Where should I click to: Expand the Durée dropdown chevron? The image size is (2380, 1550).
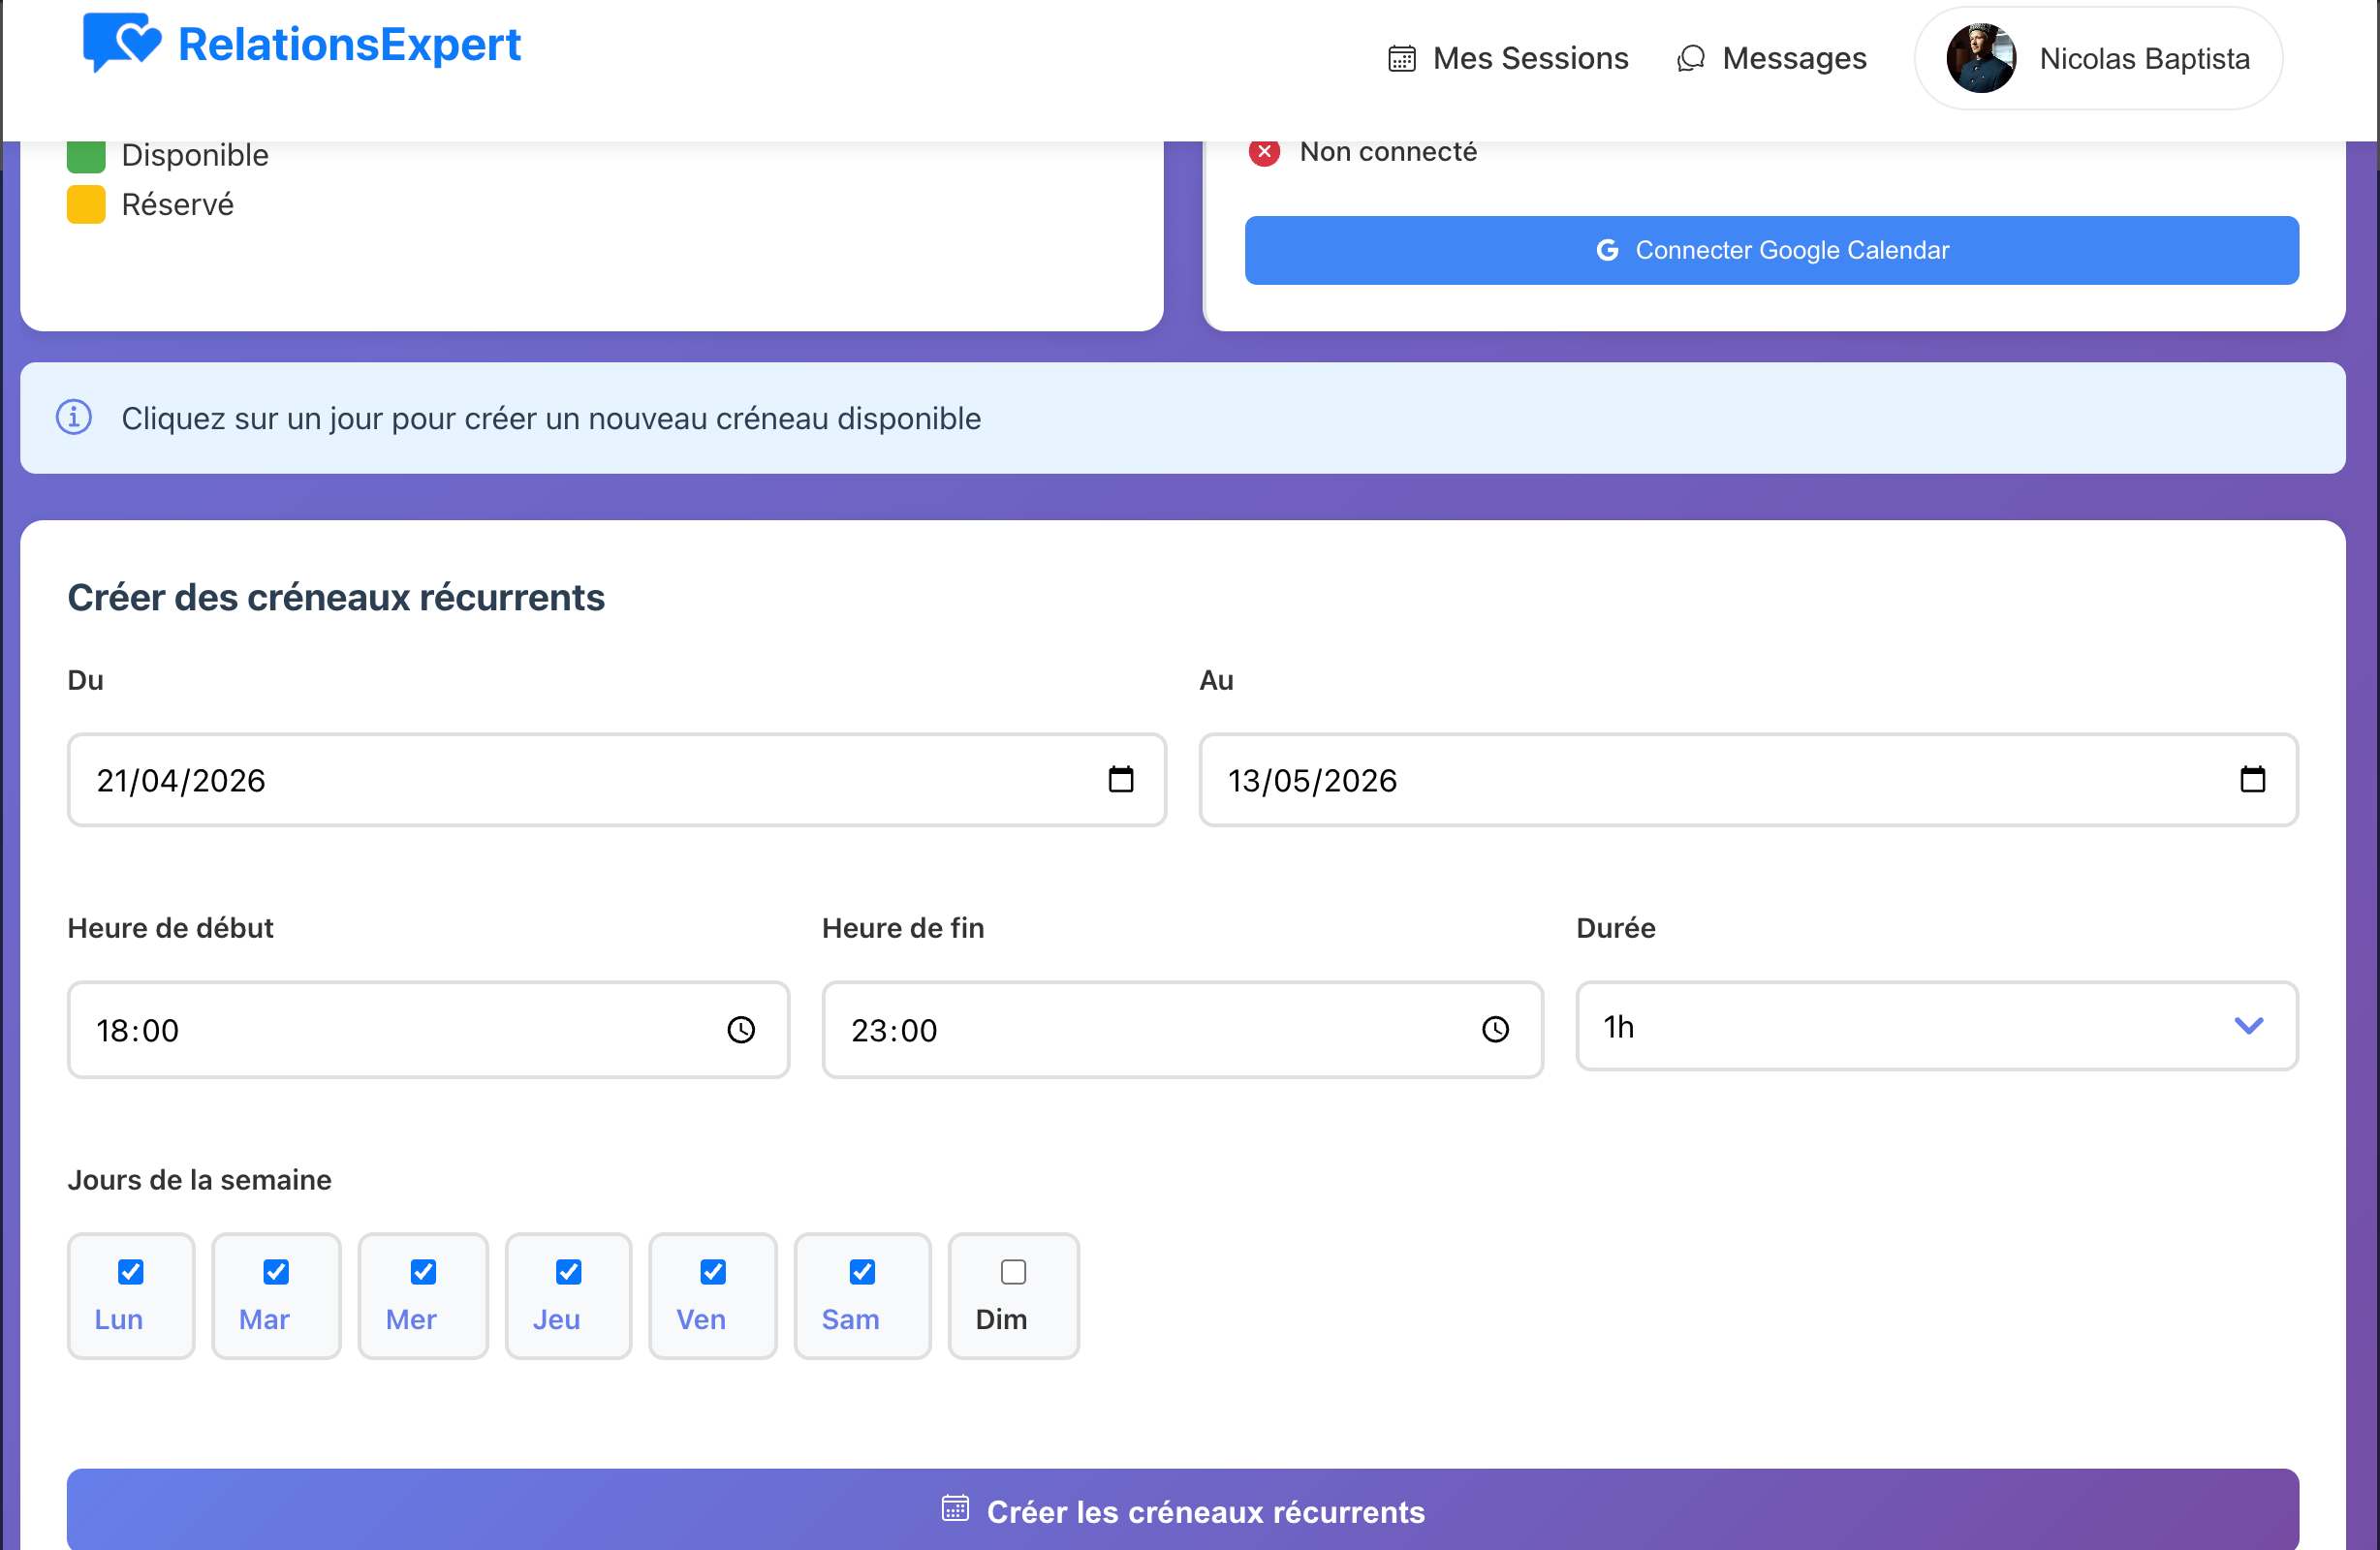2248,1025
